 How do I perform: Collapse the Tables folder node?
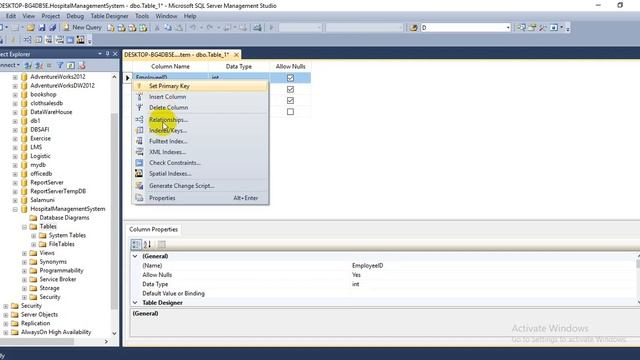tap(24, 227)
